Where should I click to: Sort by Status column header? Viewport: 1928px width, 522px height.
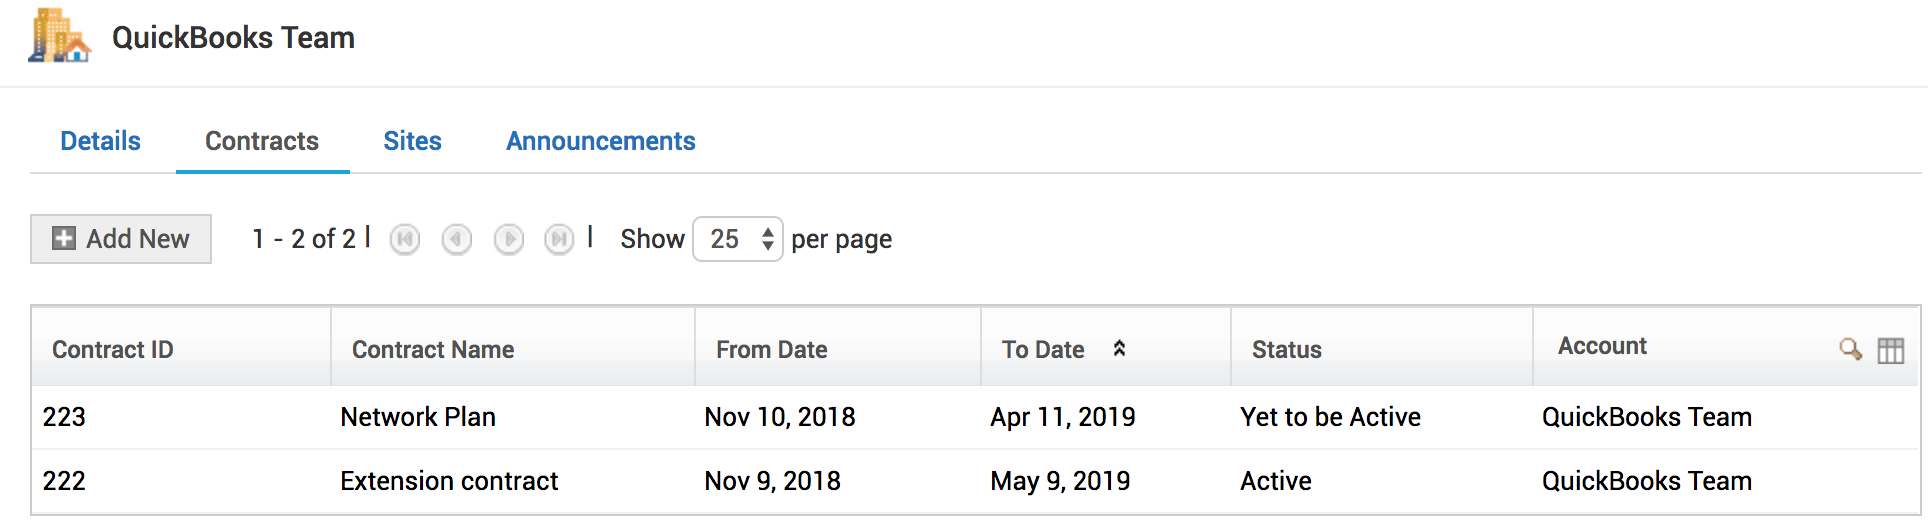tap(1286, 350)
